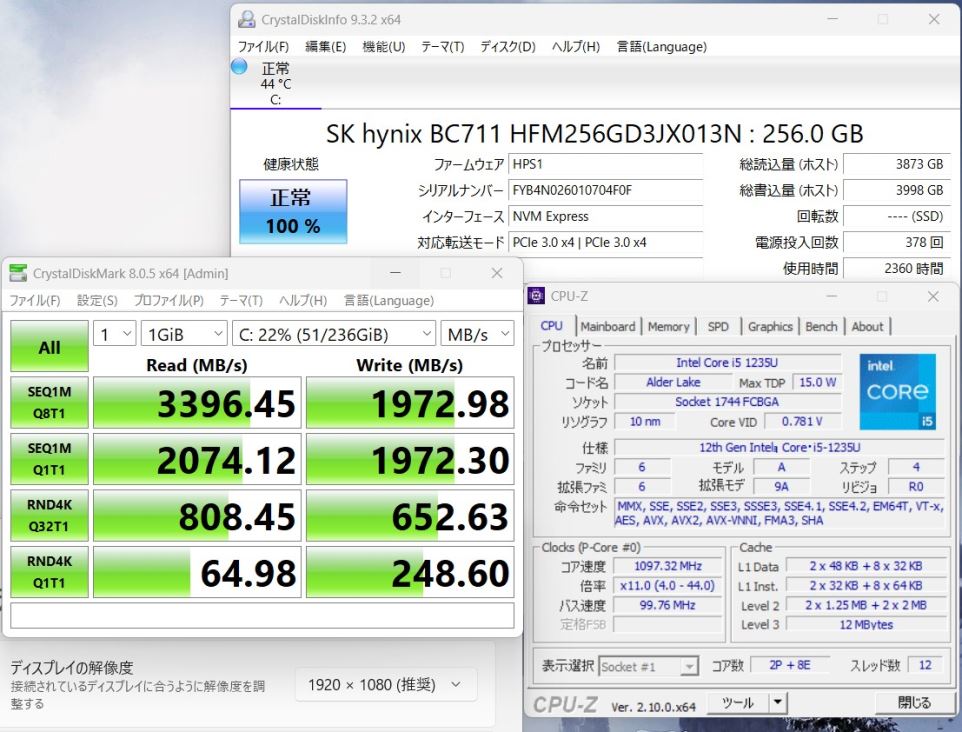Screen dimensions: 962x732
Task: Click the SEQ1M Q8T1 read result 3396.45
Action: point(198,403)
